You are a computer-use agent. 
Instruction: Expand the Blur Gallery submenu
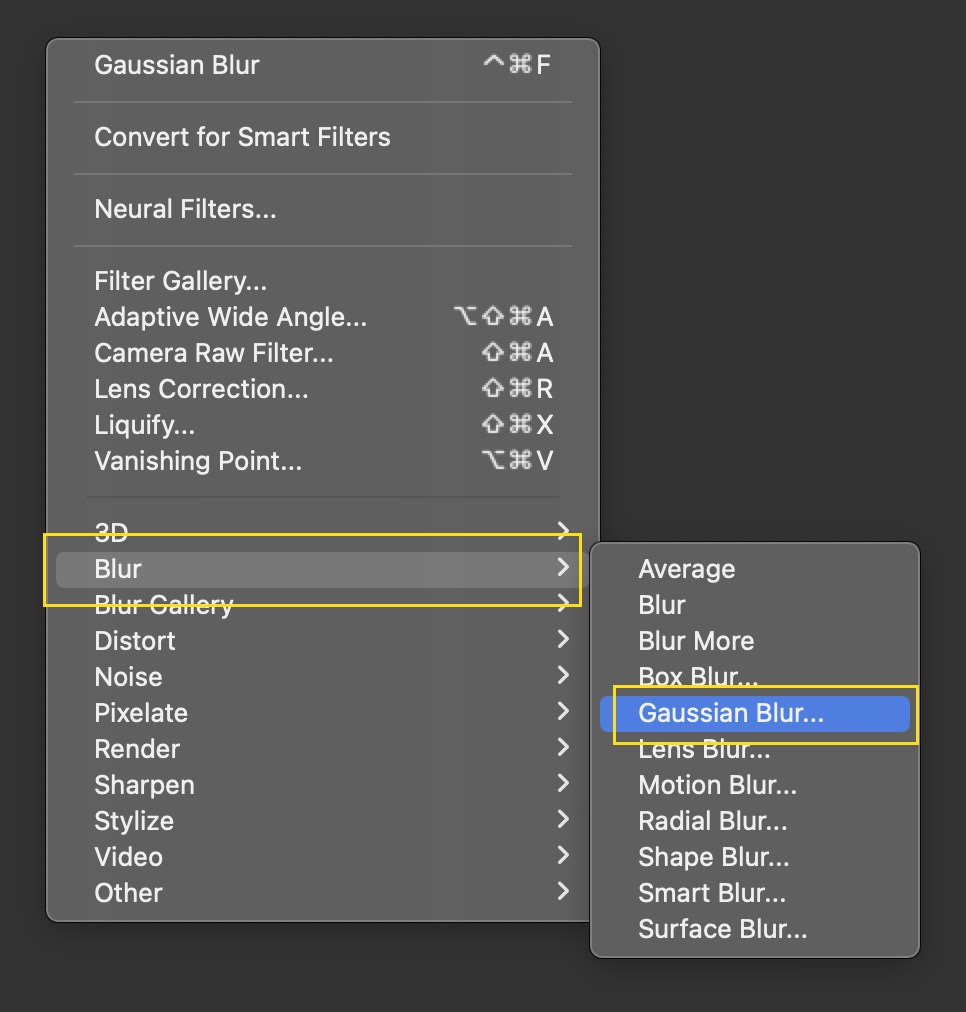point(563,603)
